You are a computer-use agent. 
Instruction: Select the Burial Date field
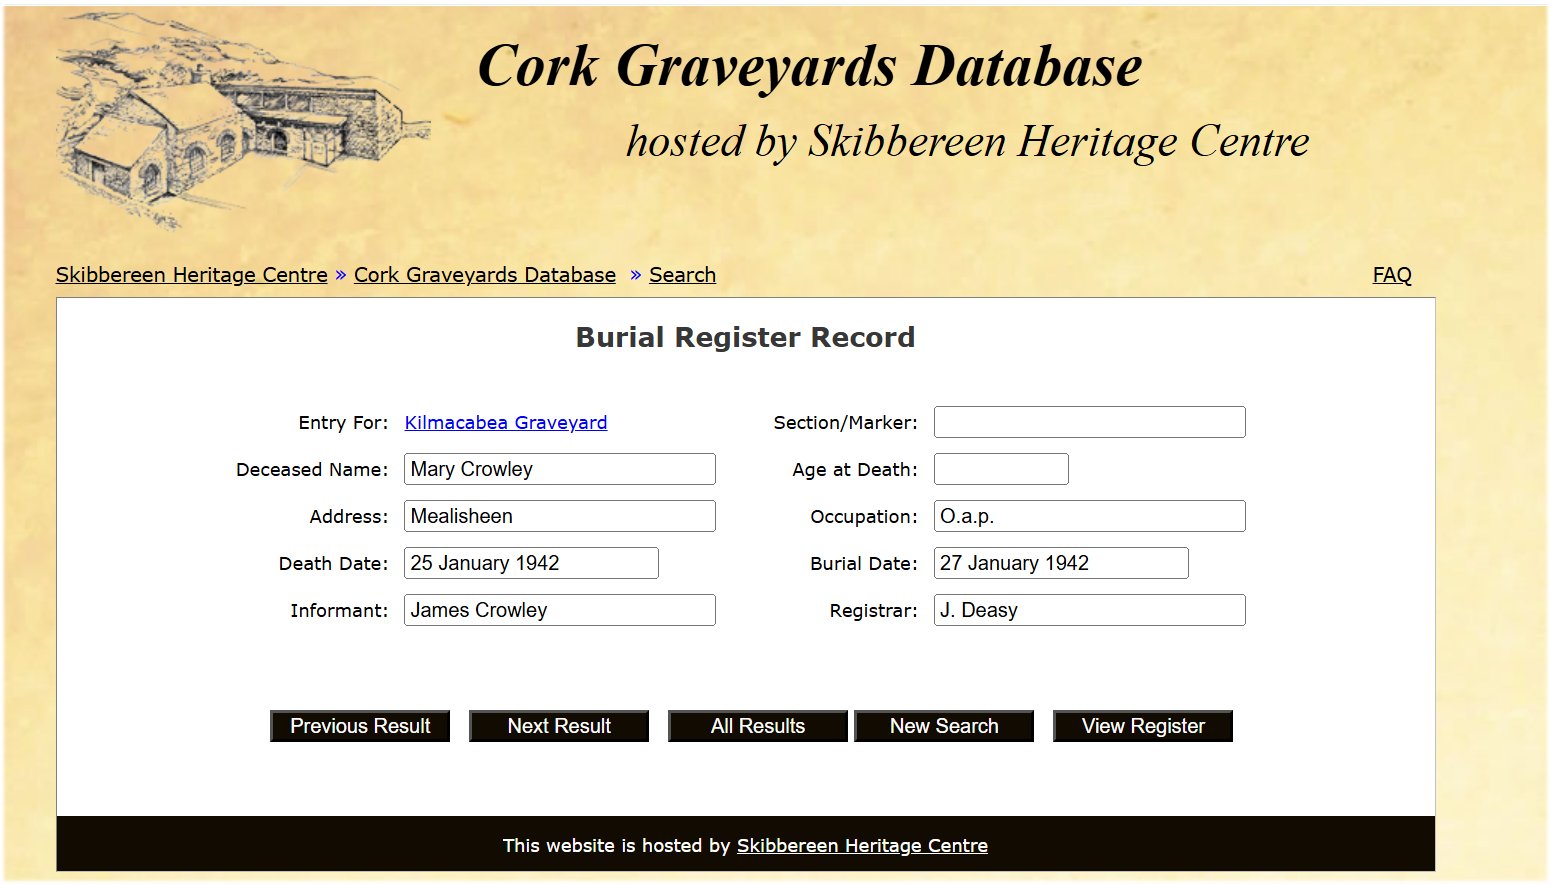[1061, 563]
